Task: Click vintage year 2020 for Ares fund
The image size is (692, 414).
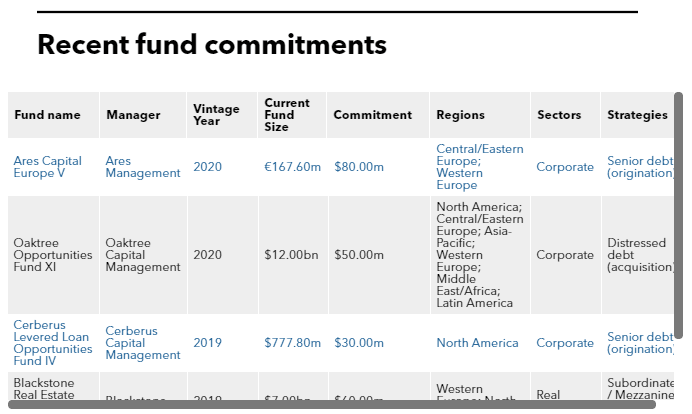Action: [207, 167]
